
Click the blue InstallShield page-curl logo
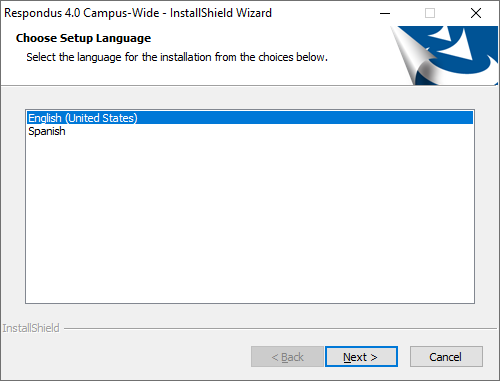point(445,55)
